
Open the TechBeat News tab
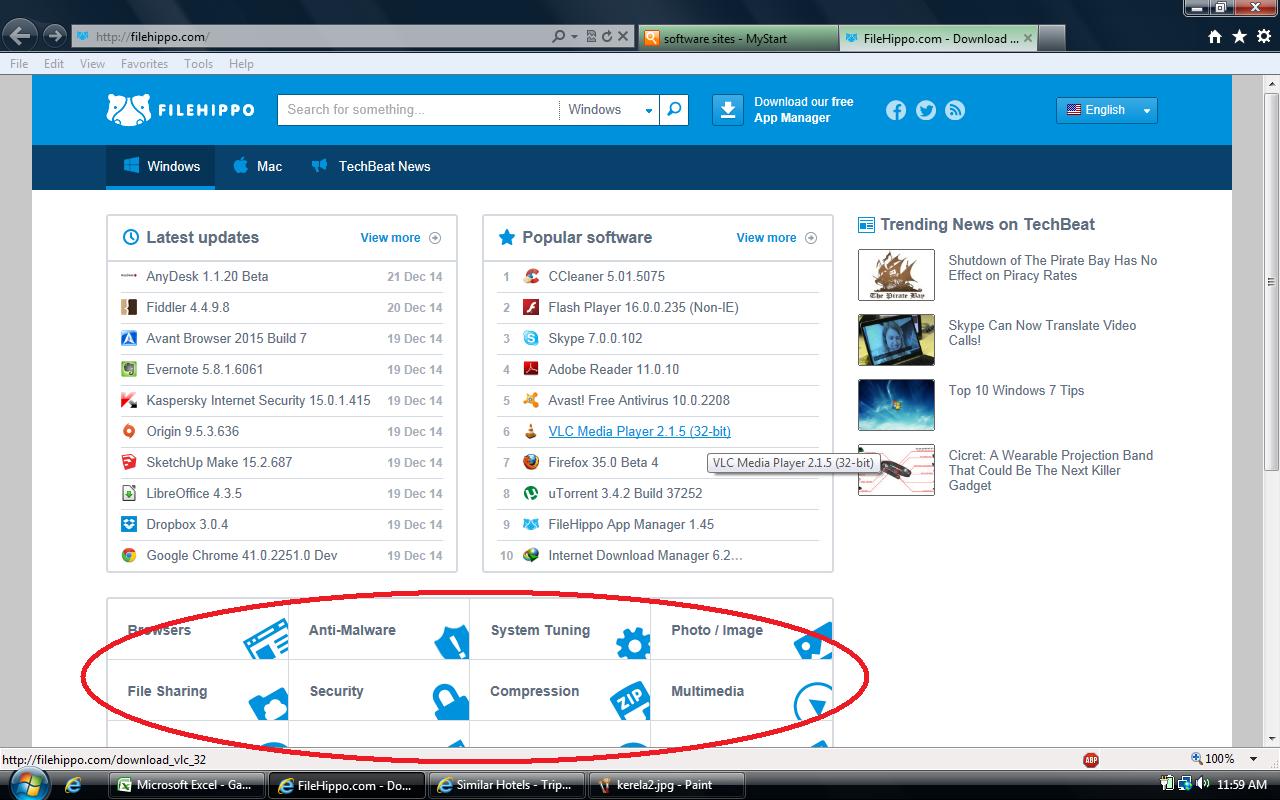coord(371,166)
